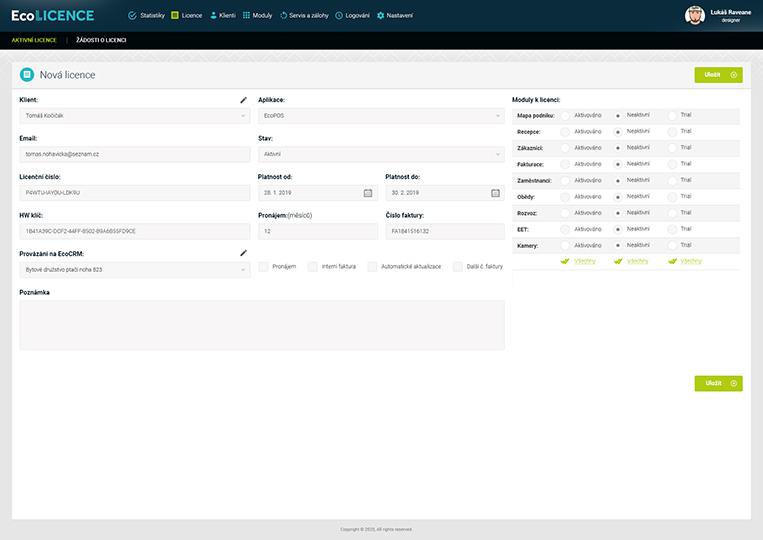Enable the Pronájem checkbox
The height and width of the screenshot is (540, 763).
(x=263, y=267)
